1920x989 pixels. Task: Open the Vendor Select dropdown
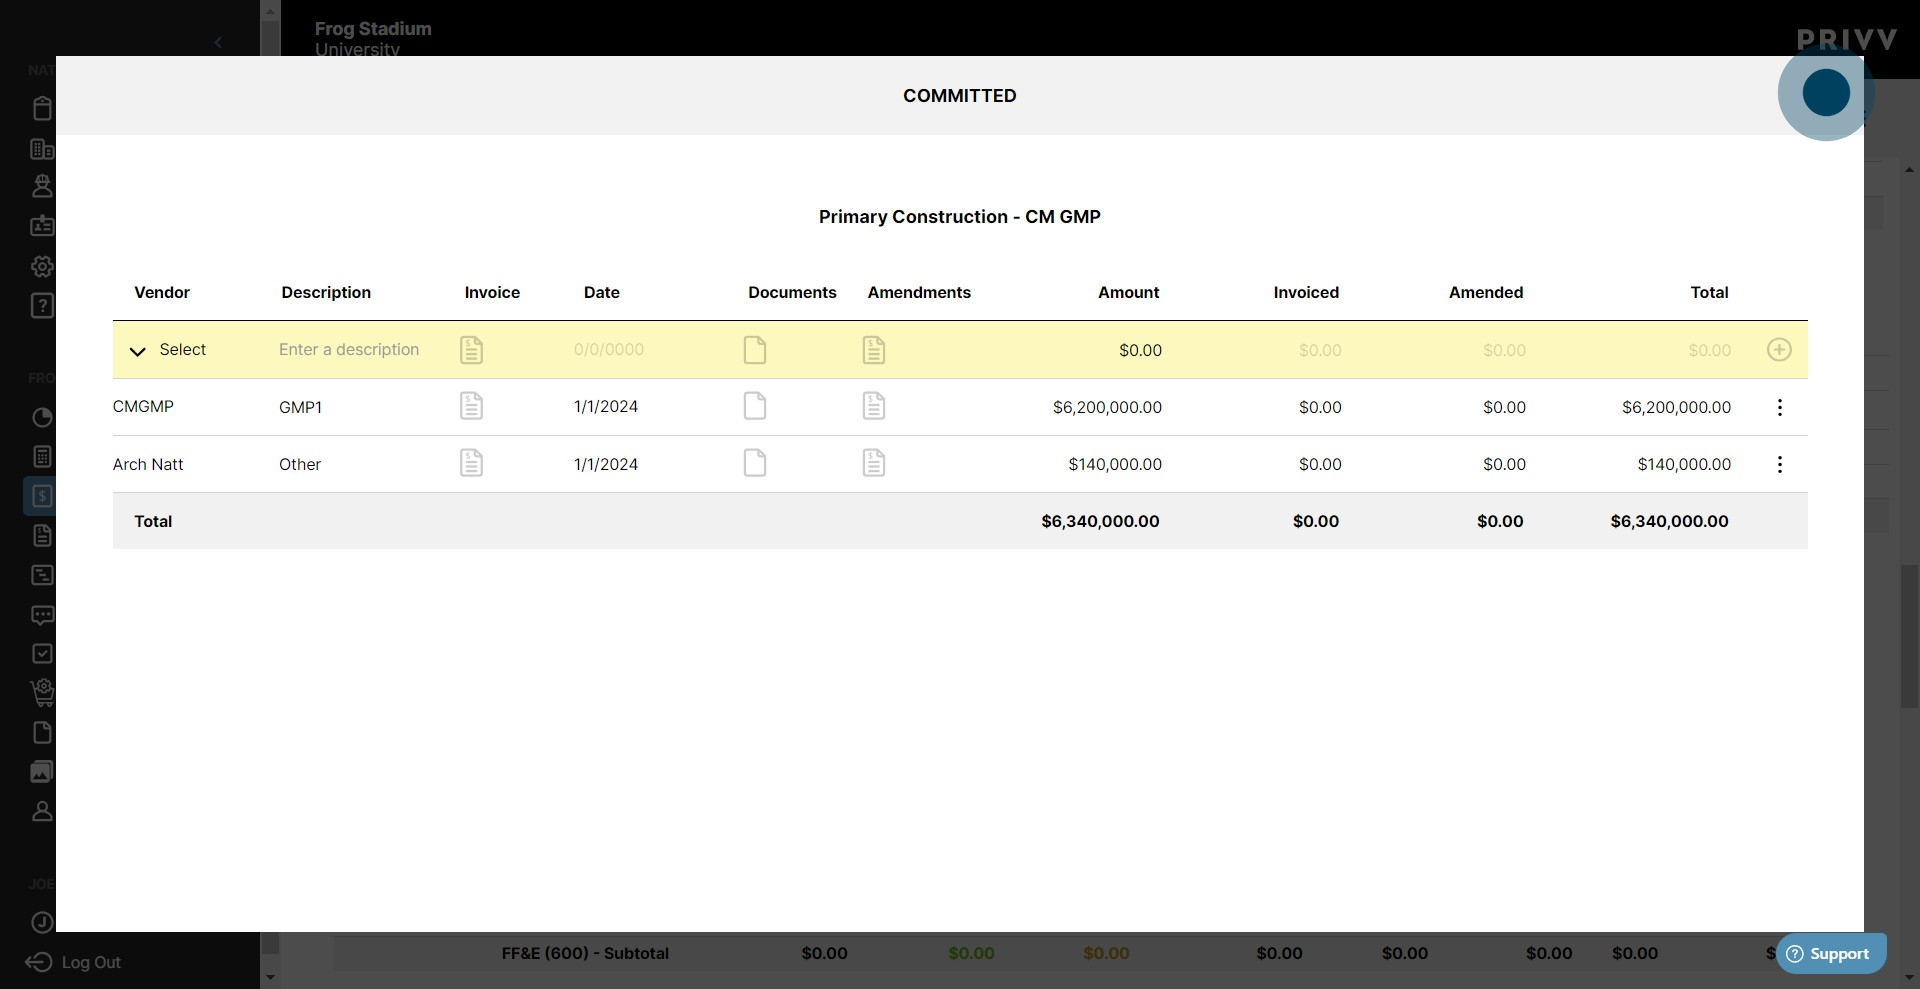[168, 350]
